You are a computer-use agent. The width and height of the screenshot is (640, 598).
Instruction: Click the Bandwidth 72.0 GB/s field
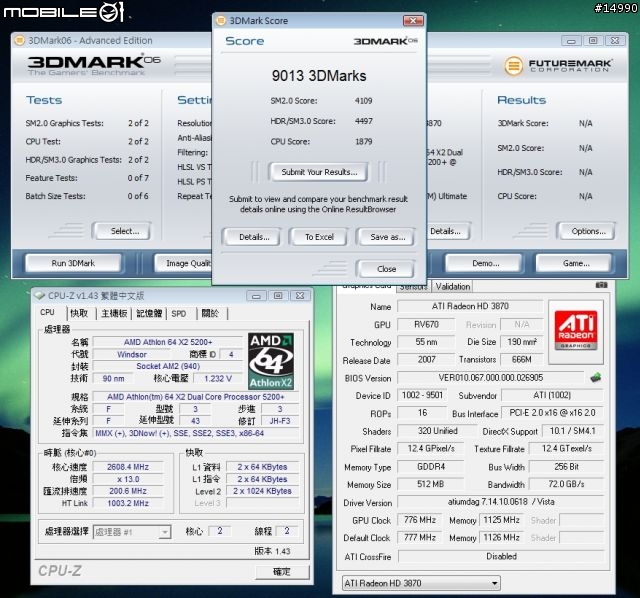[566, 484]
